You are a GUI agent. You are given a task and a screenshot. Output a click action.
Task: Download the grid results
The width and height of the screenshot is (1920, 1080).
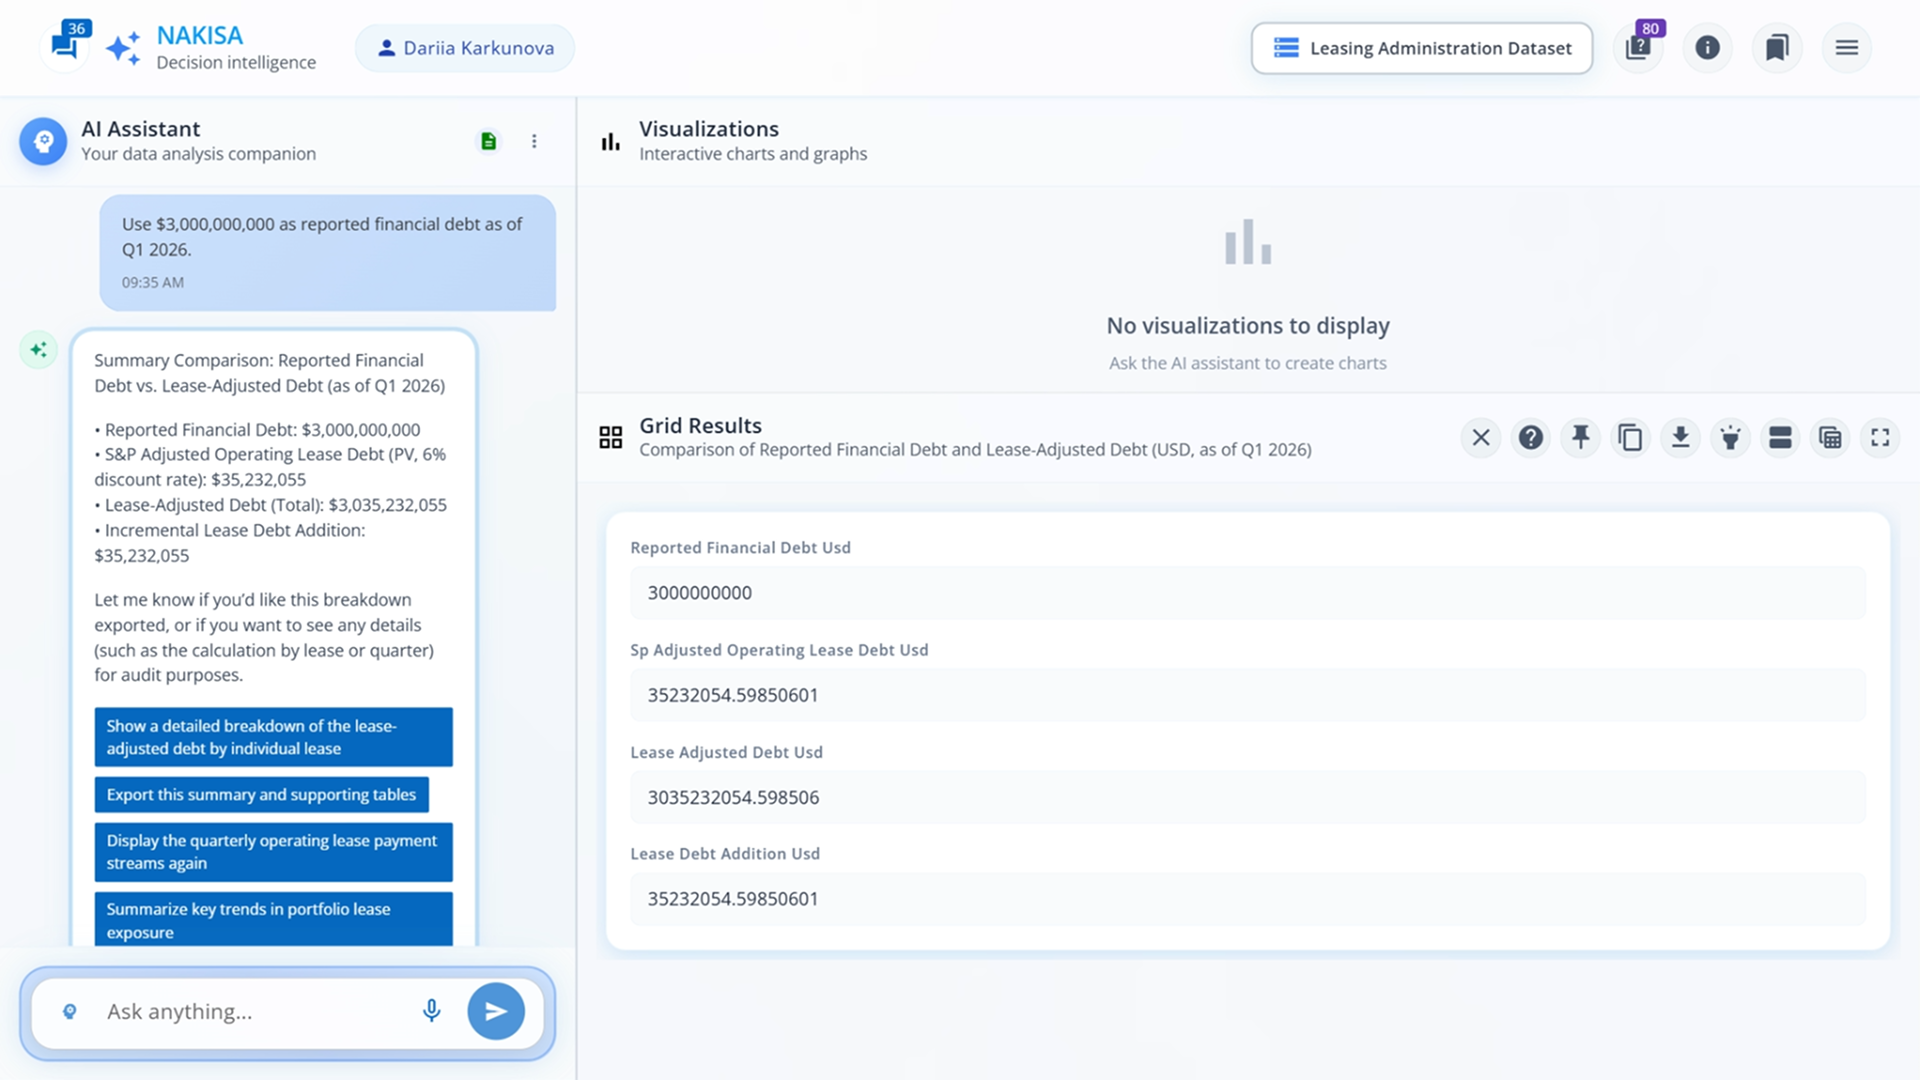(x=1680, y=437)
